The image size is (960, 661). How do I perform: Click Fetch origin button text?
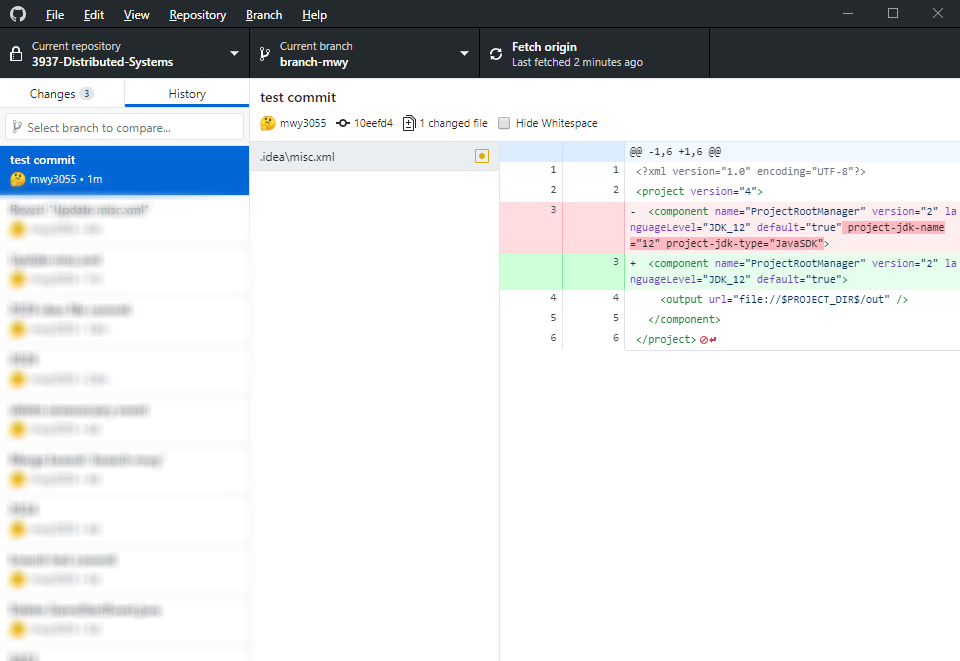(544, 47)
